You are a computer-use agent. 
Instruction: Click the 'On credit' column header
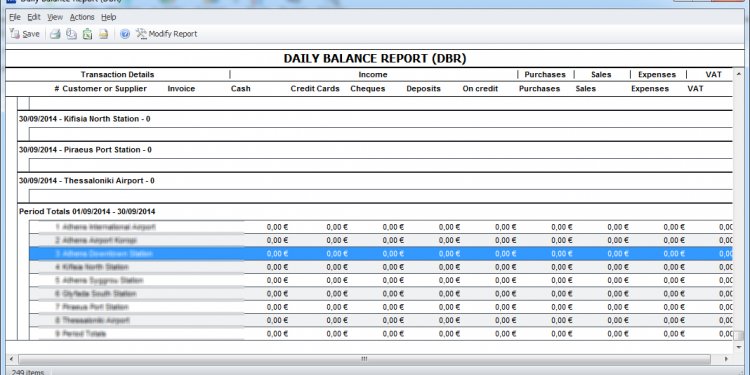click(x=480, y=88)
